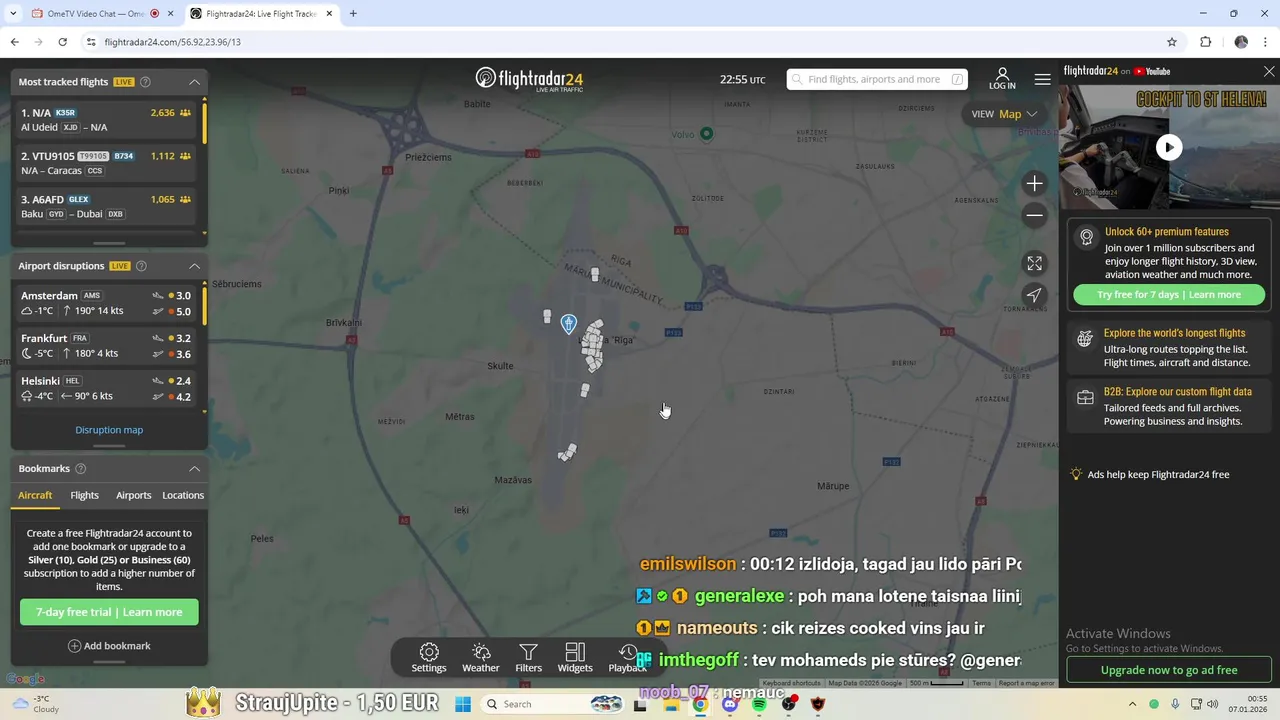Select the blue airport pin marker
The width and height of the screenshot is (1280, 720).
coord(568,323)
